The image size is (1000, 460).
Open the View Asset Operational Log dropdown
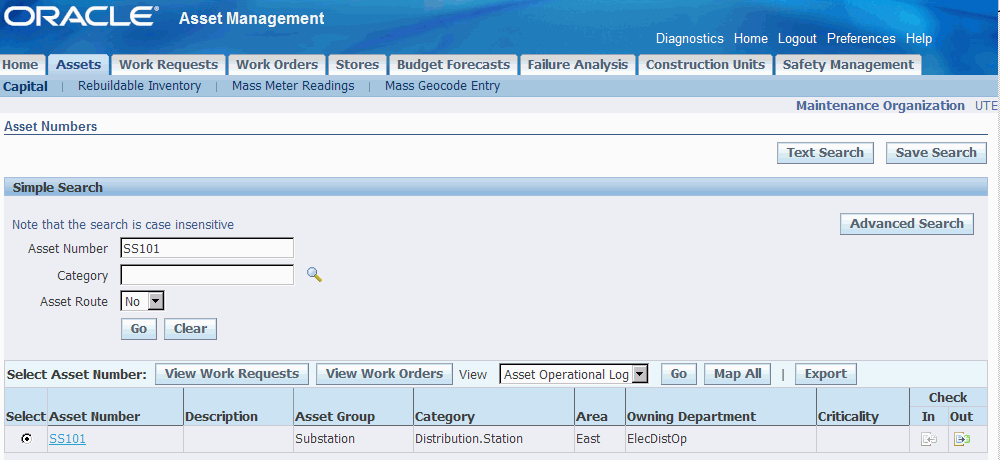pyautogui.click(x=574, y=375)
